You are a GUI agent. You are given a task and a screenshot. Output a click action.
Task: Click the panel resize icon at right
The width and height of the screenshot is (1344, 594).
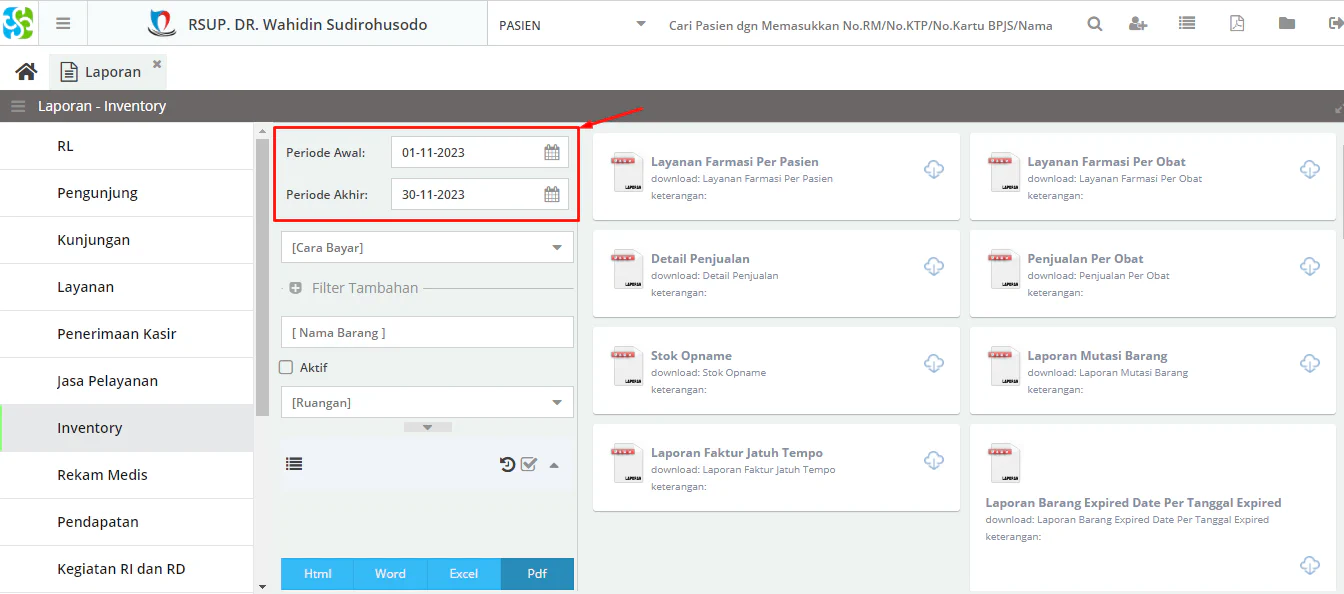click(1338, 108)
